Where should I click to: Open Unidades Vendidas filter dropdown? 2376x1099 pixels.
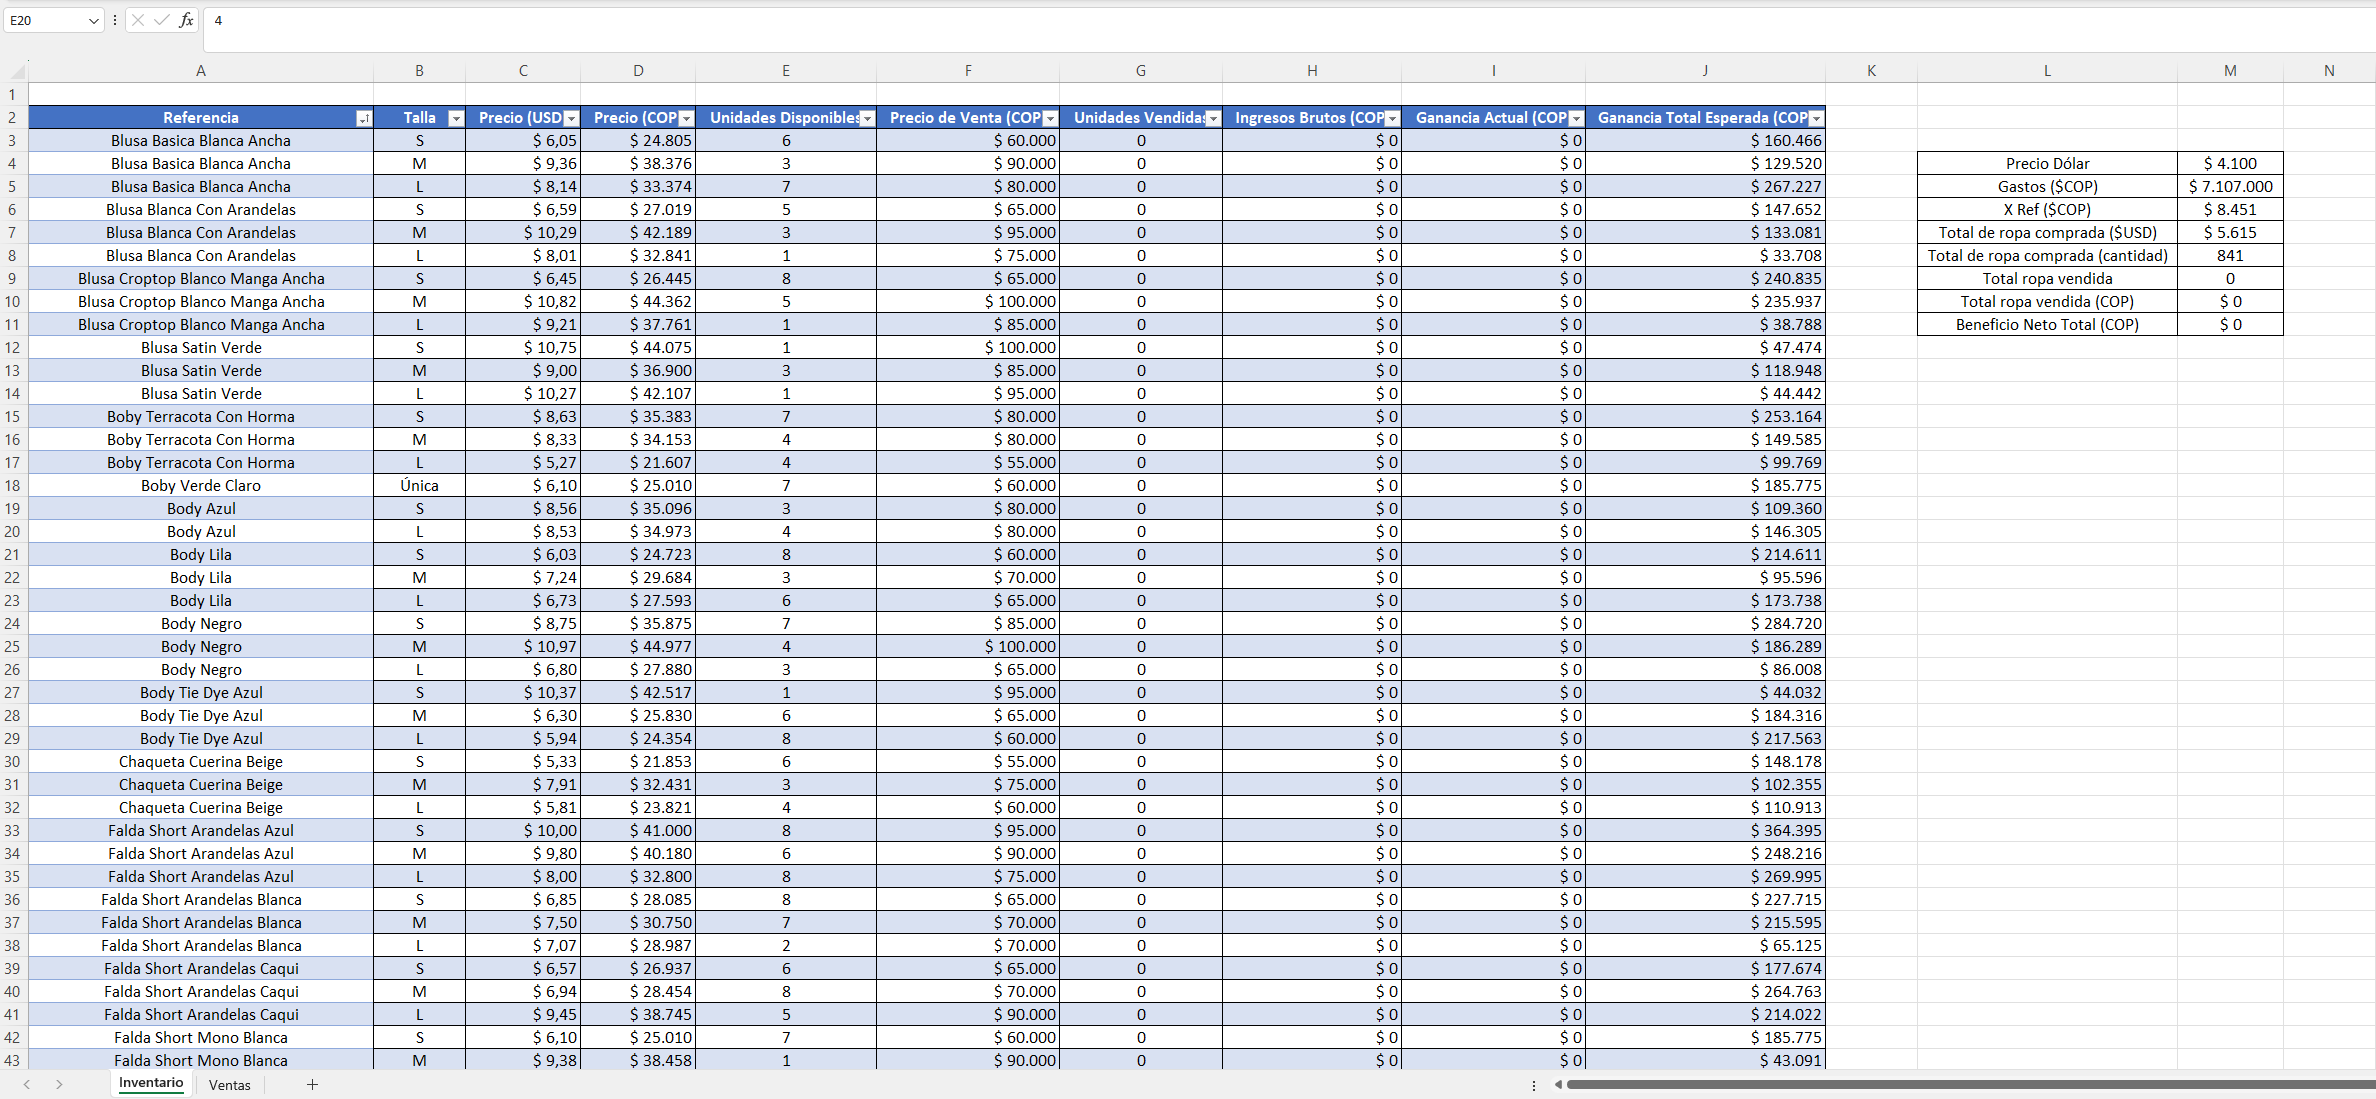tap(1213, 118)
